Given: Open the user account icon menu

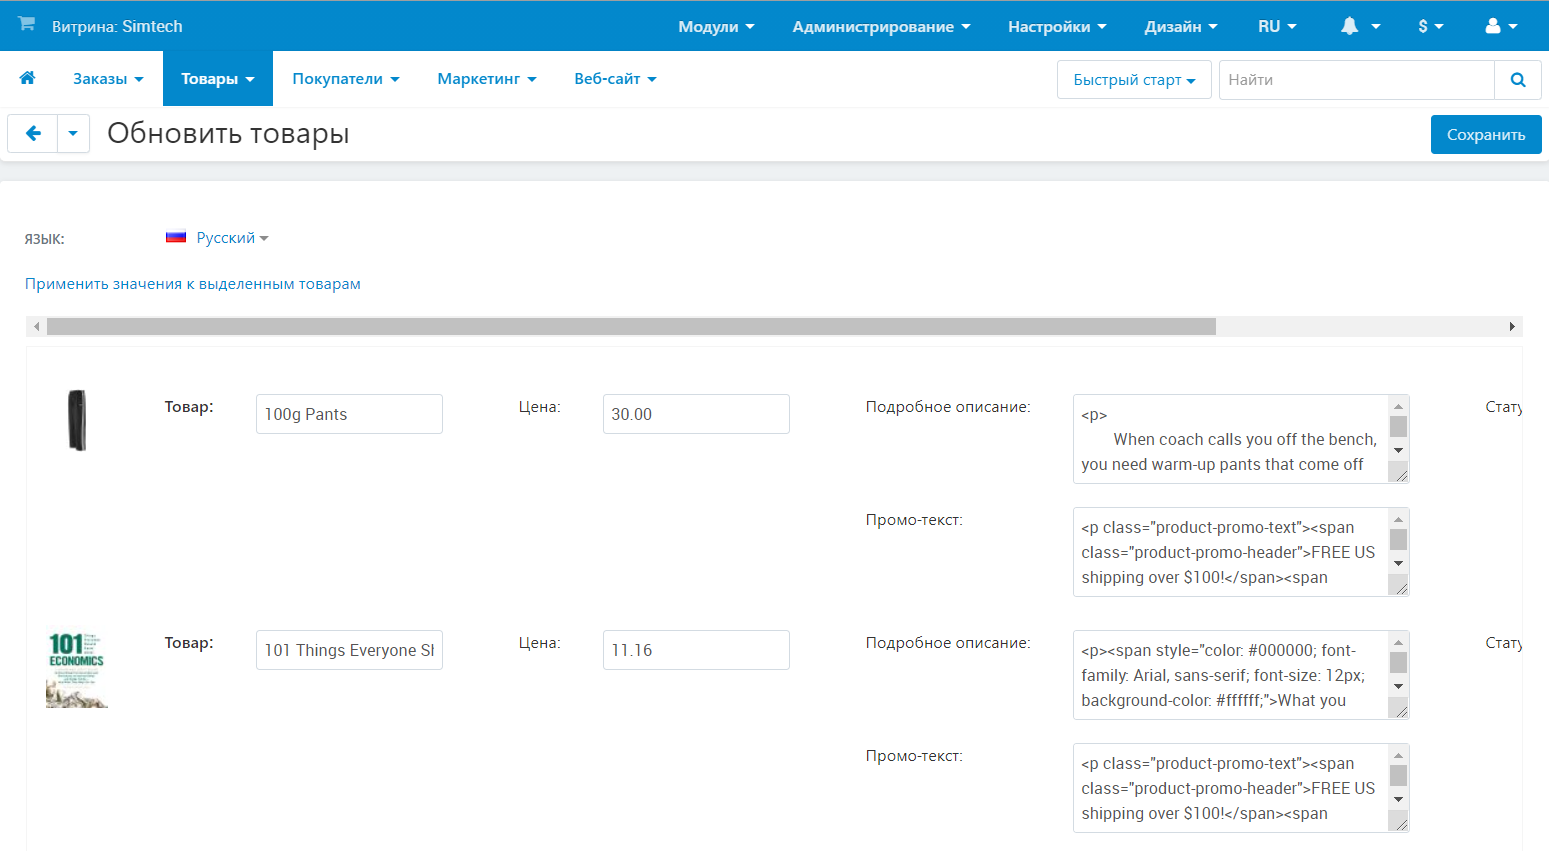Looking at the screenshot, I should (x=1500, y=26).
